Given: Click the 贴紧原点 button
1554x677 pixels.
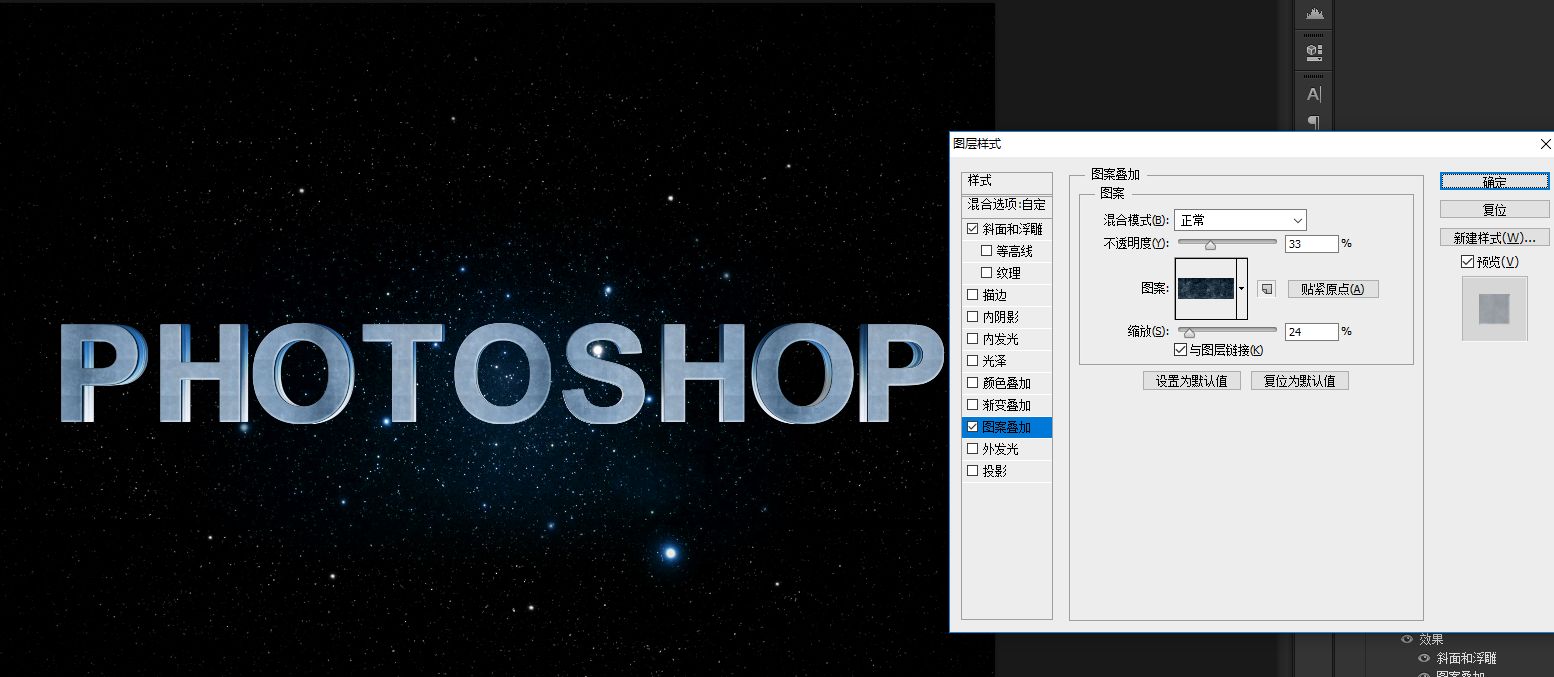Looking at the screenshot, I should click(1333, 288).
